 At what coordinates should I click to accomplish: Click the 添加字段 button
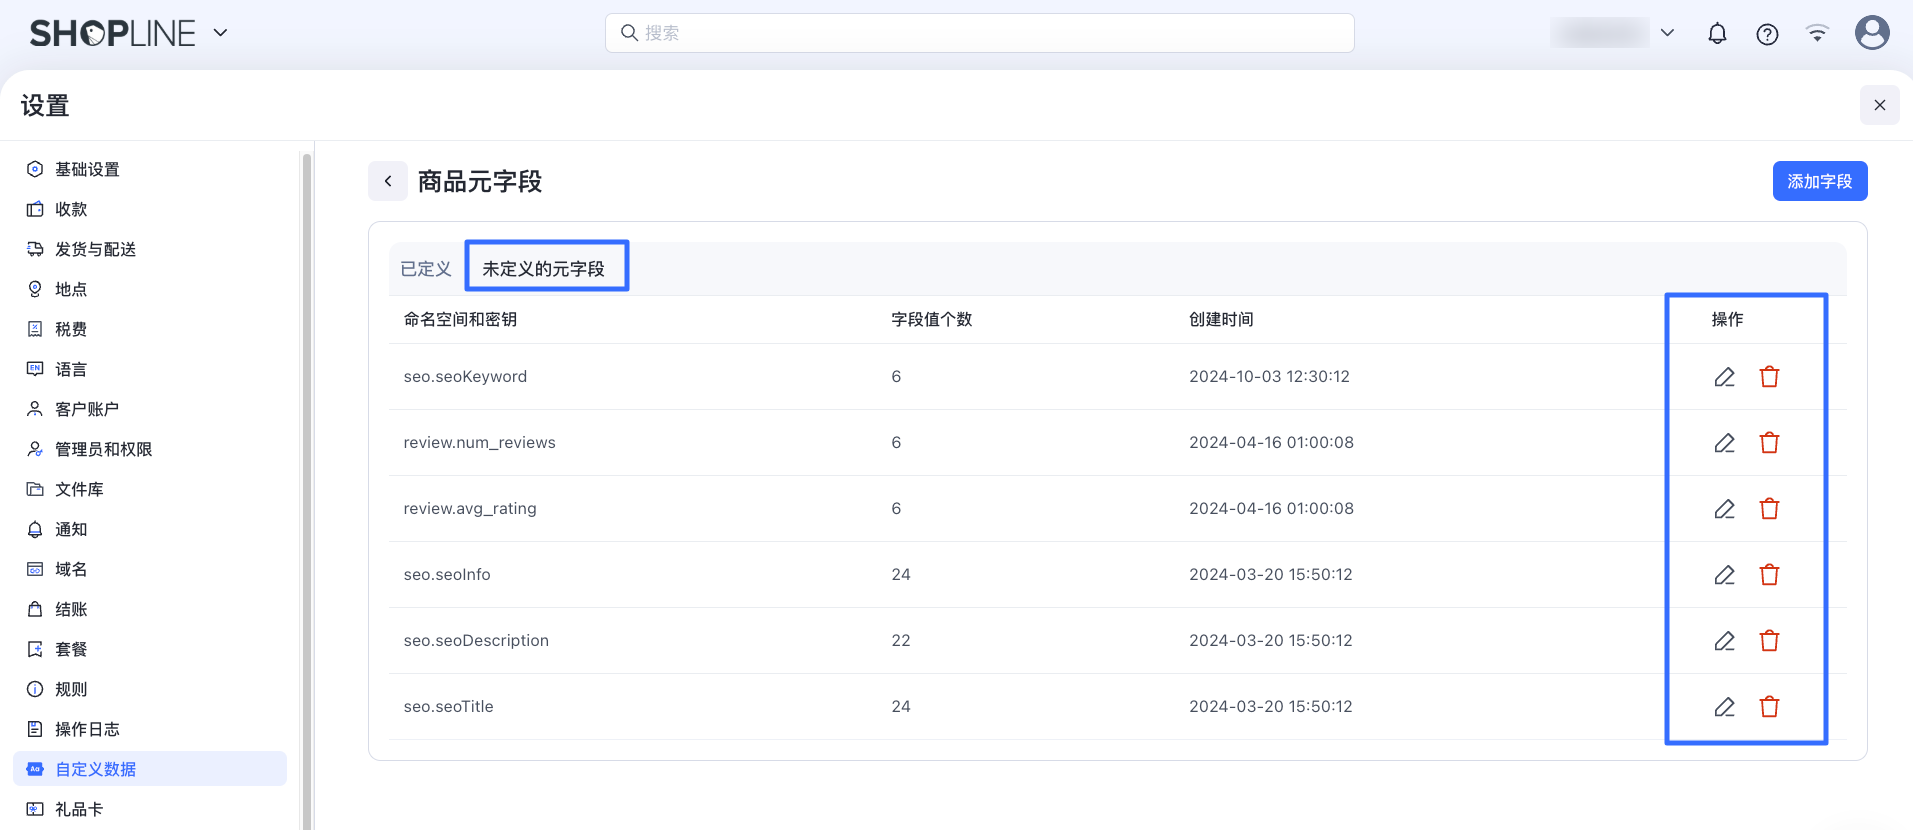1819,181
